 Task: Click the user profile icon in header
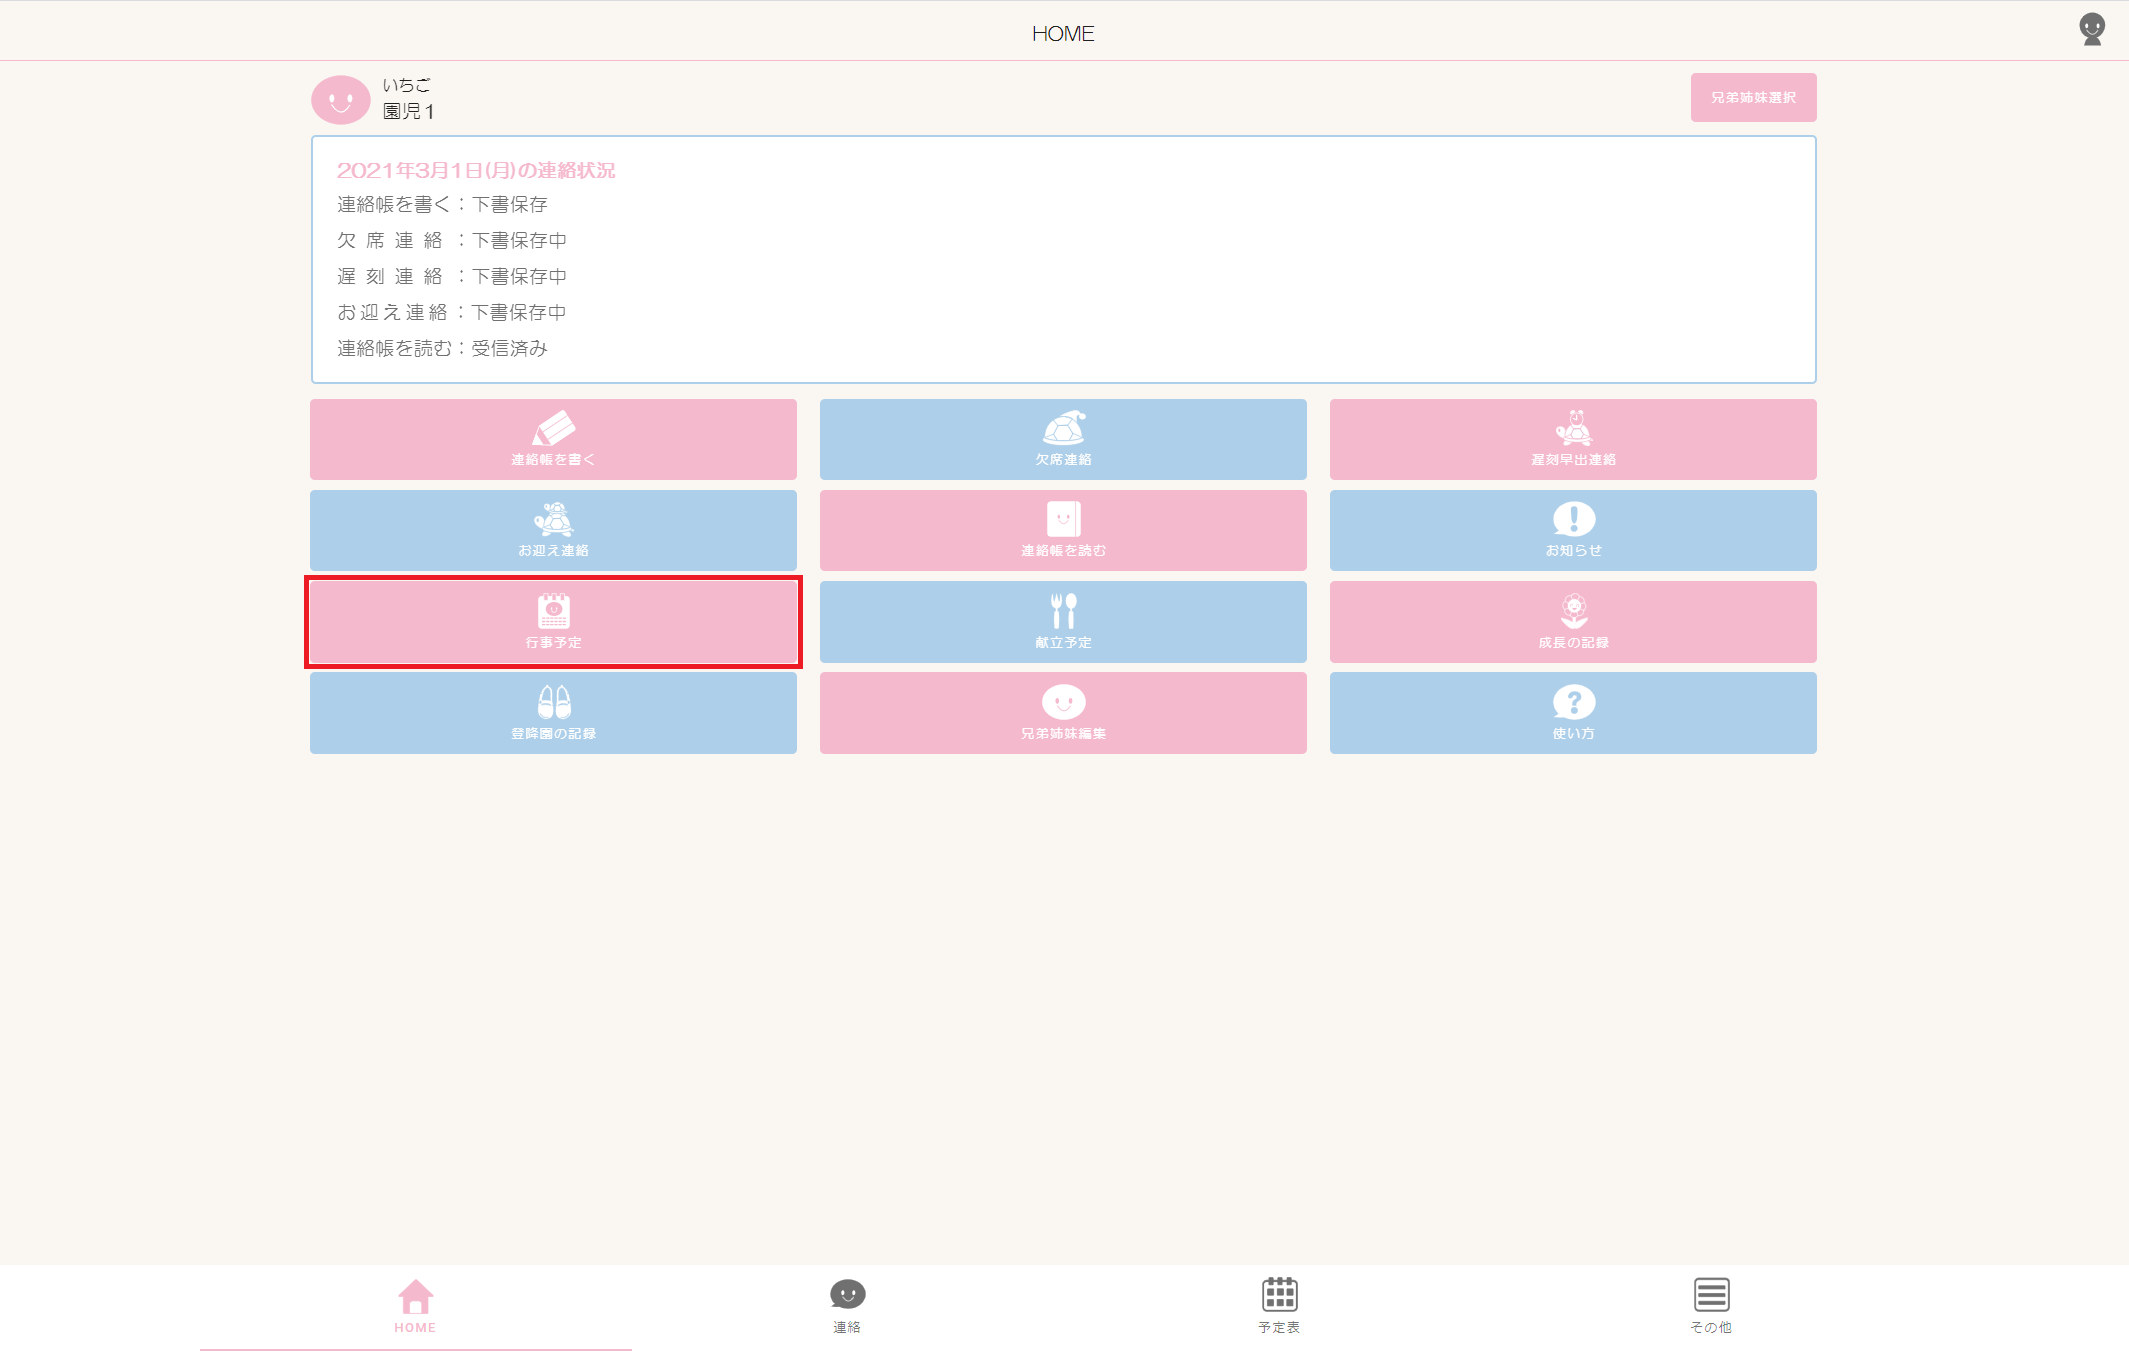point(2092,29)
